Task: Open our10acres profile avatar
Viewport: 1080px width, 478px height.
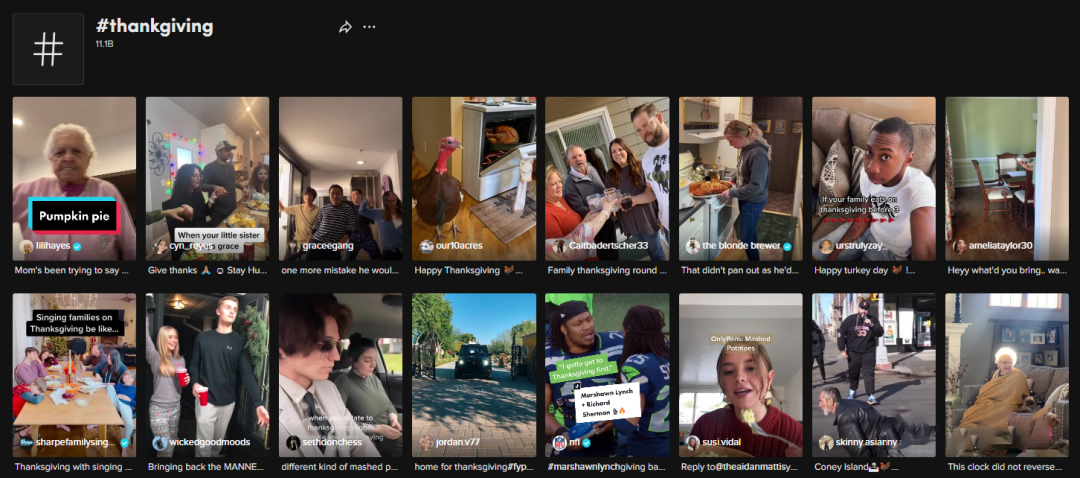Action: 426,247
